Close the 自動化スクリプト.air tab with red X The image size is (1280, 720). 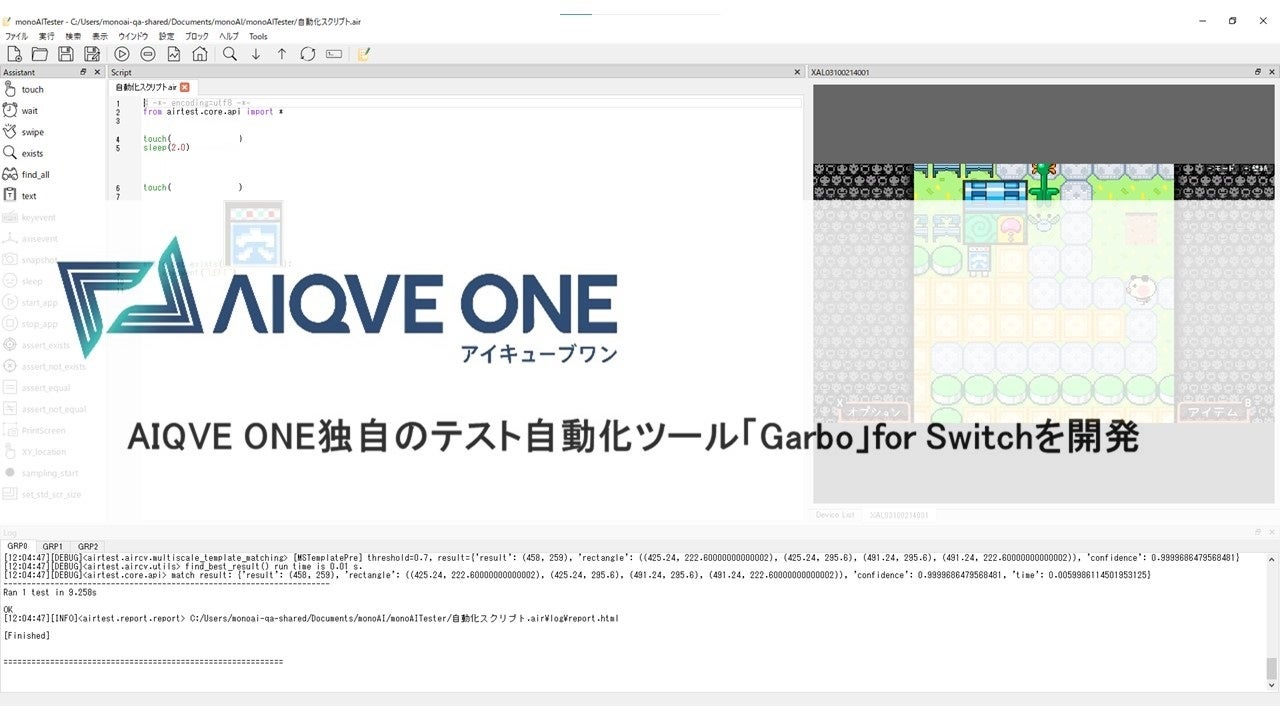click(x=184, y=87)
